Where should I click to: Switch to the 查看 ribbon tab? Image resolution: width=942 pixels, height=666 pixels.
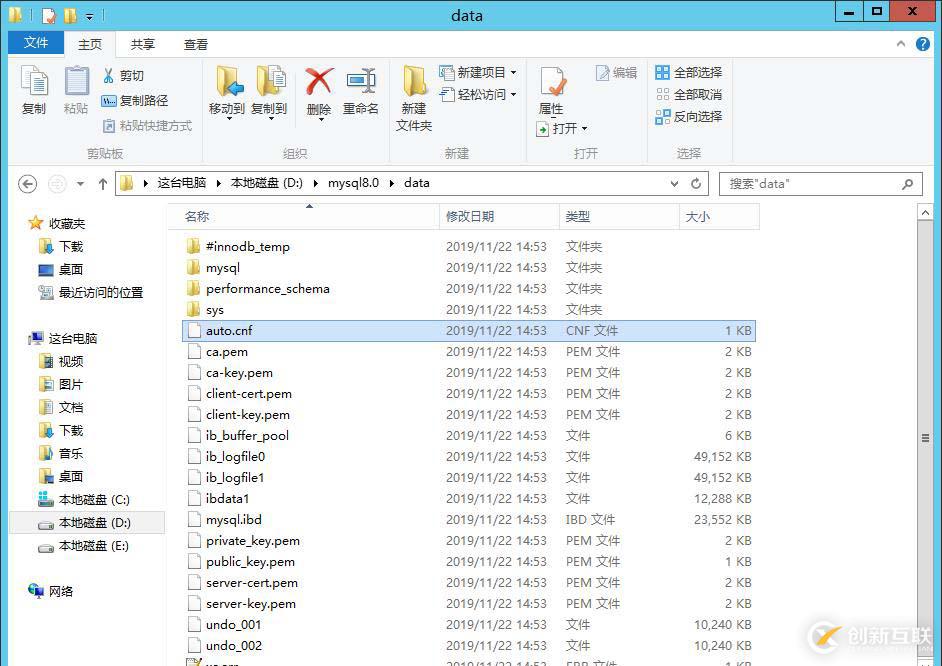coord(195,43)
